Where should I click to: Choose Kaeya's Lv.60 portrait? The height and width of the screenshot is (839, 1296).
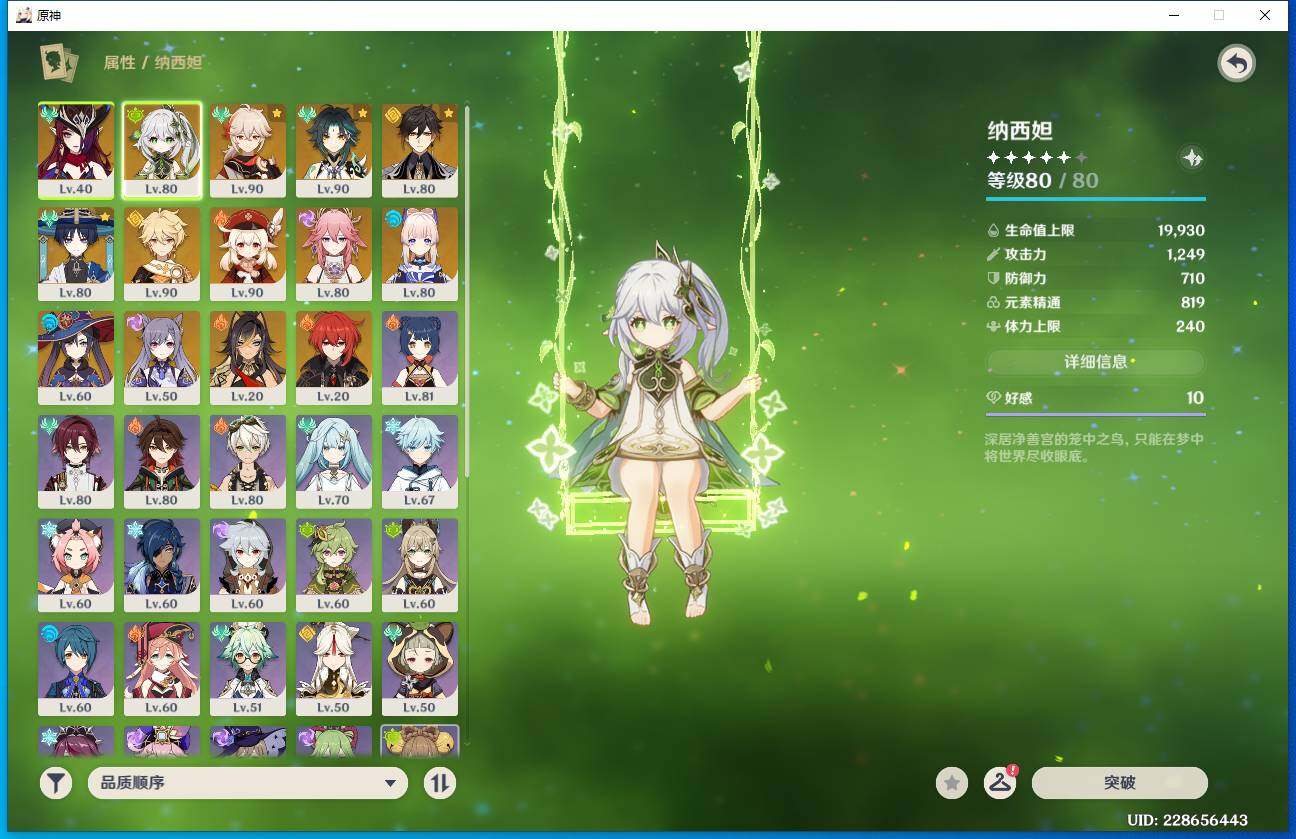tap(162, 566)
